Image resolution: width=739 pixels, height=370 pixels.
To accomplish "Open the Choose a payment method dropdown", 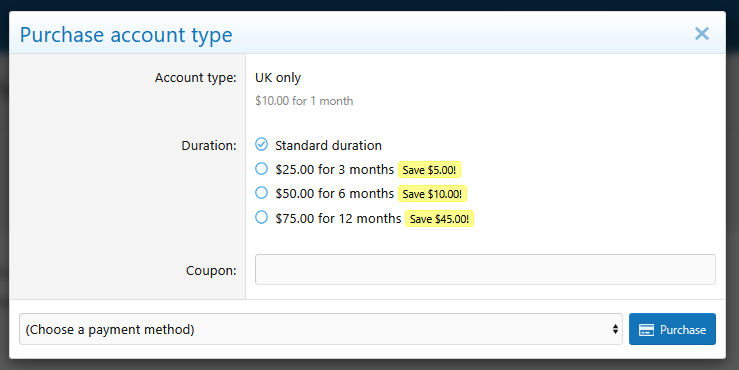I will 320,329.
